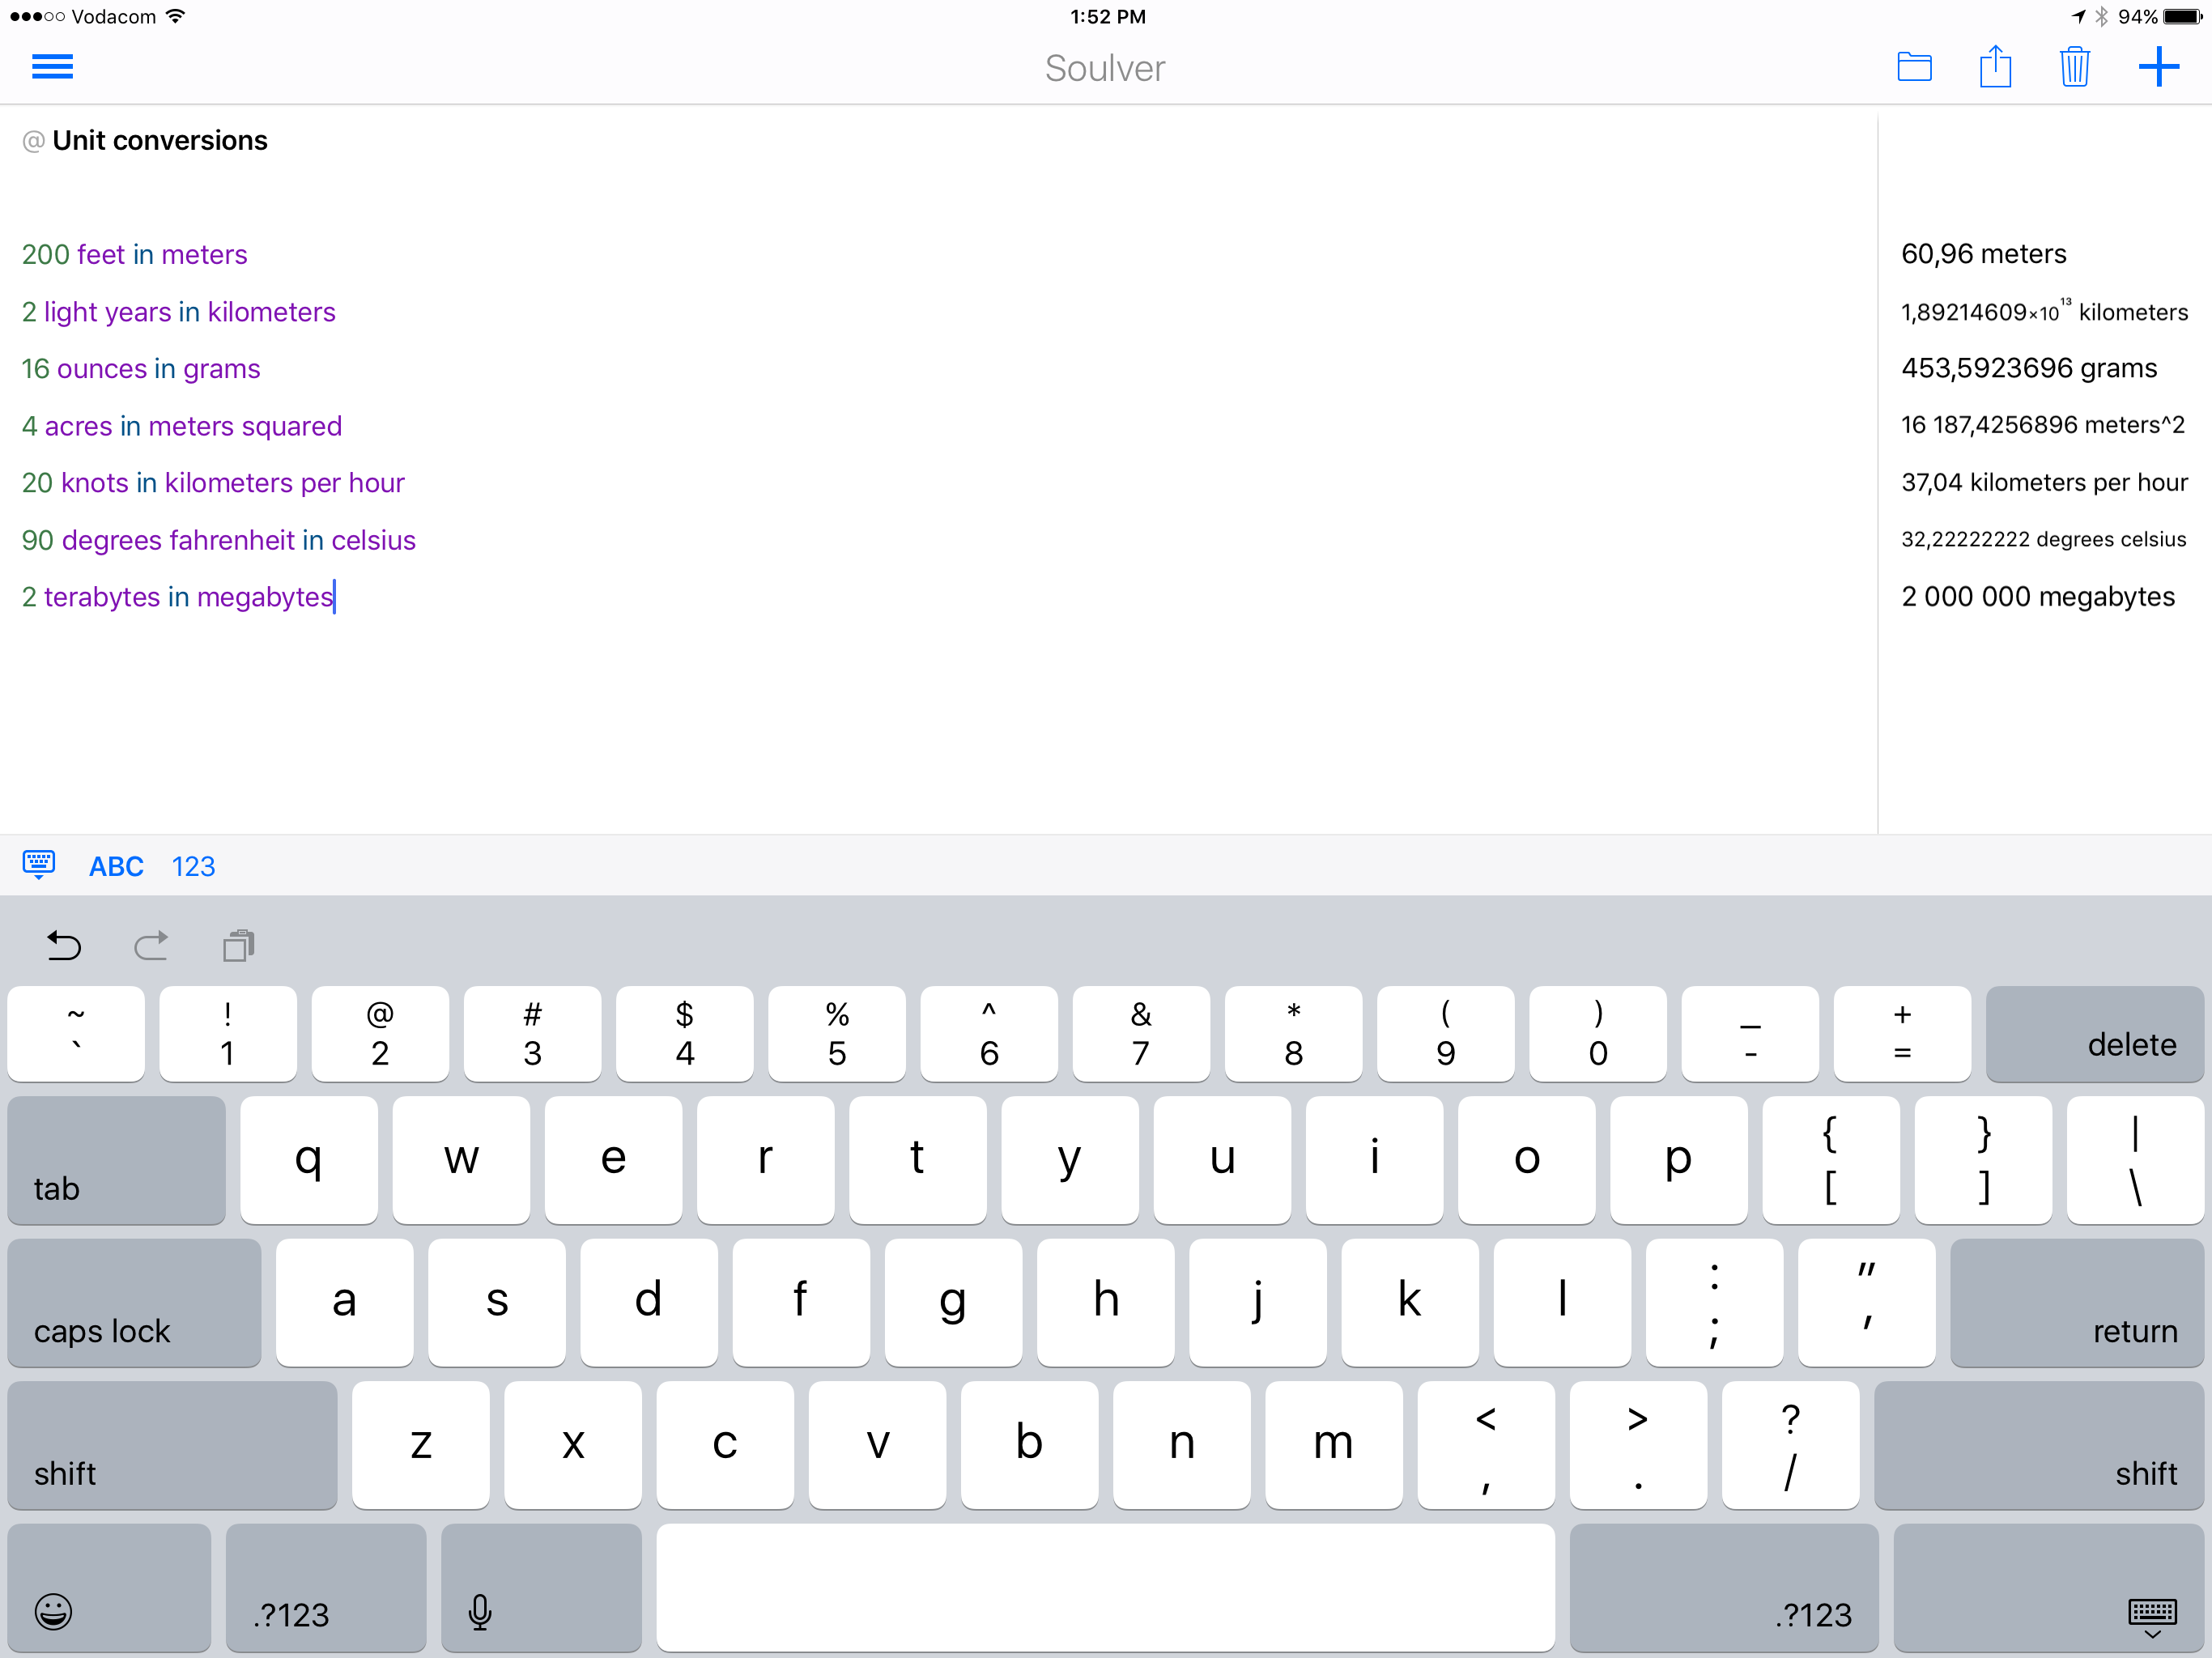Place cursor in '90 degrees fahrenheit' line
Screen dimensions: 2212x1658
(219, 540)
